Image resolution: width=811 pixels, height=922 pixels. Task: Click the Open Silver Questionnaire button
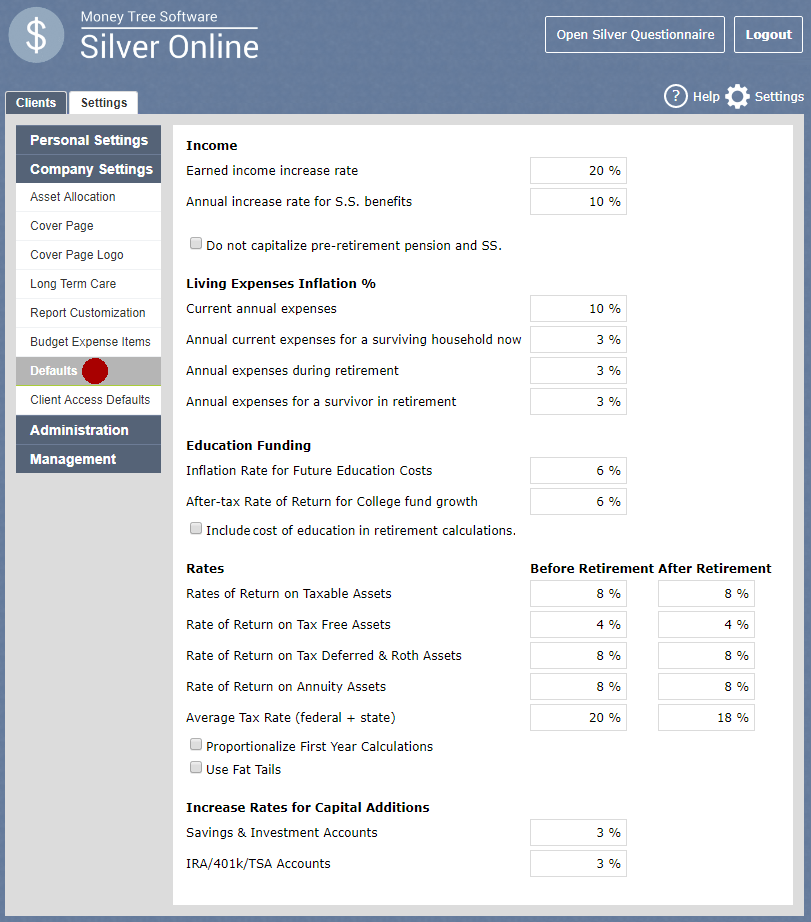(635, 35)
